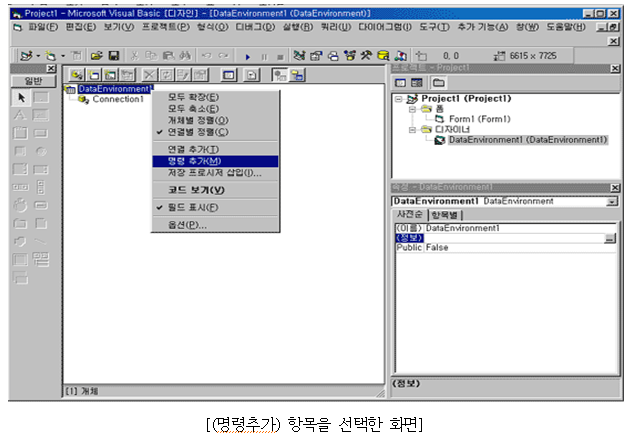The height and width of the screenshot is (442, 631).
Task: Open the 도움말(H) menu
Action: [566, 27]
